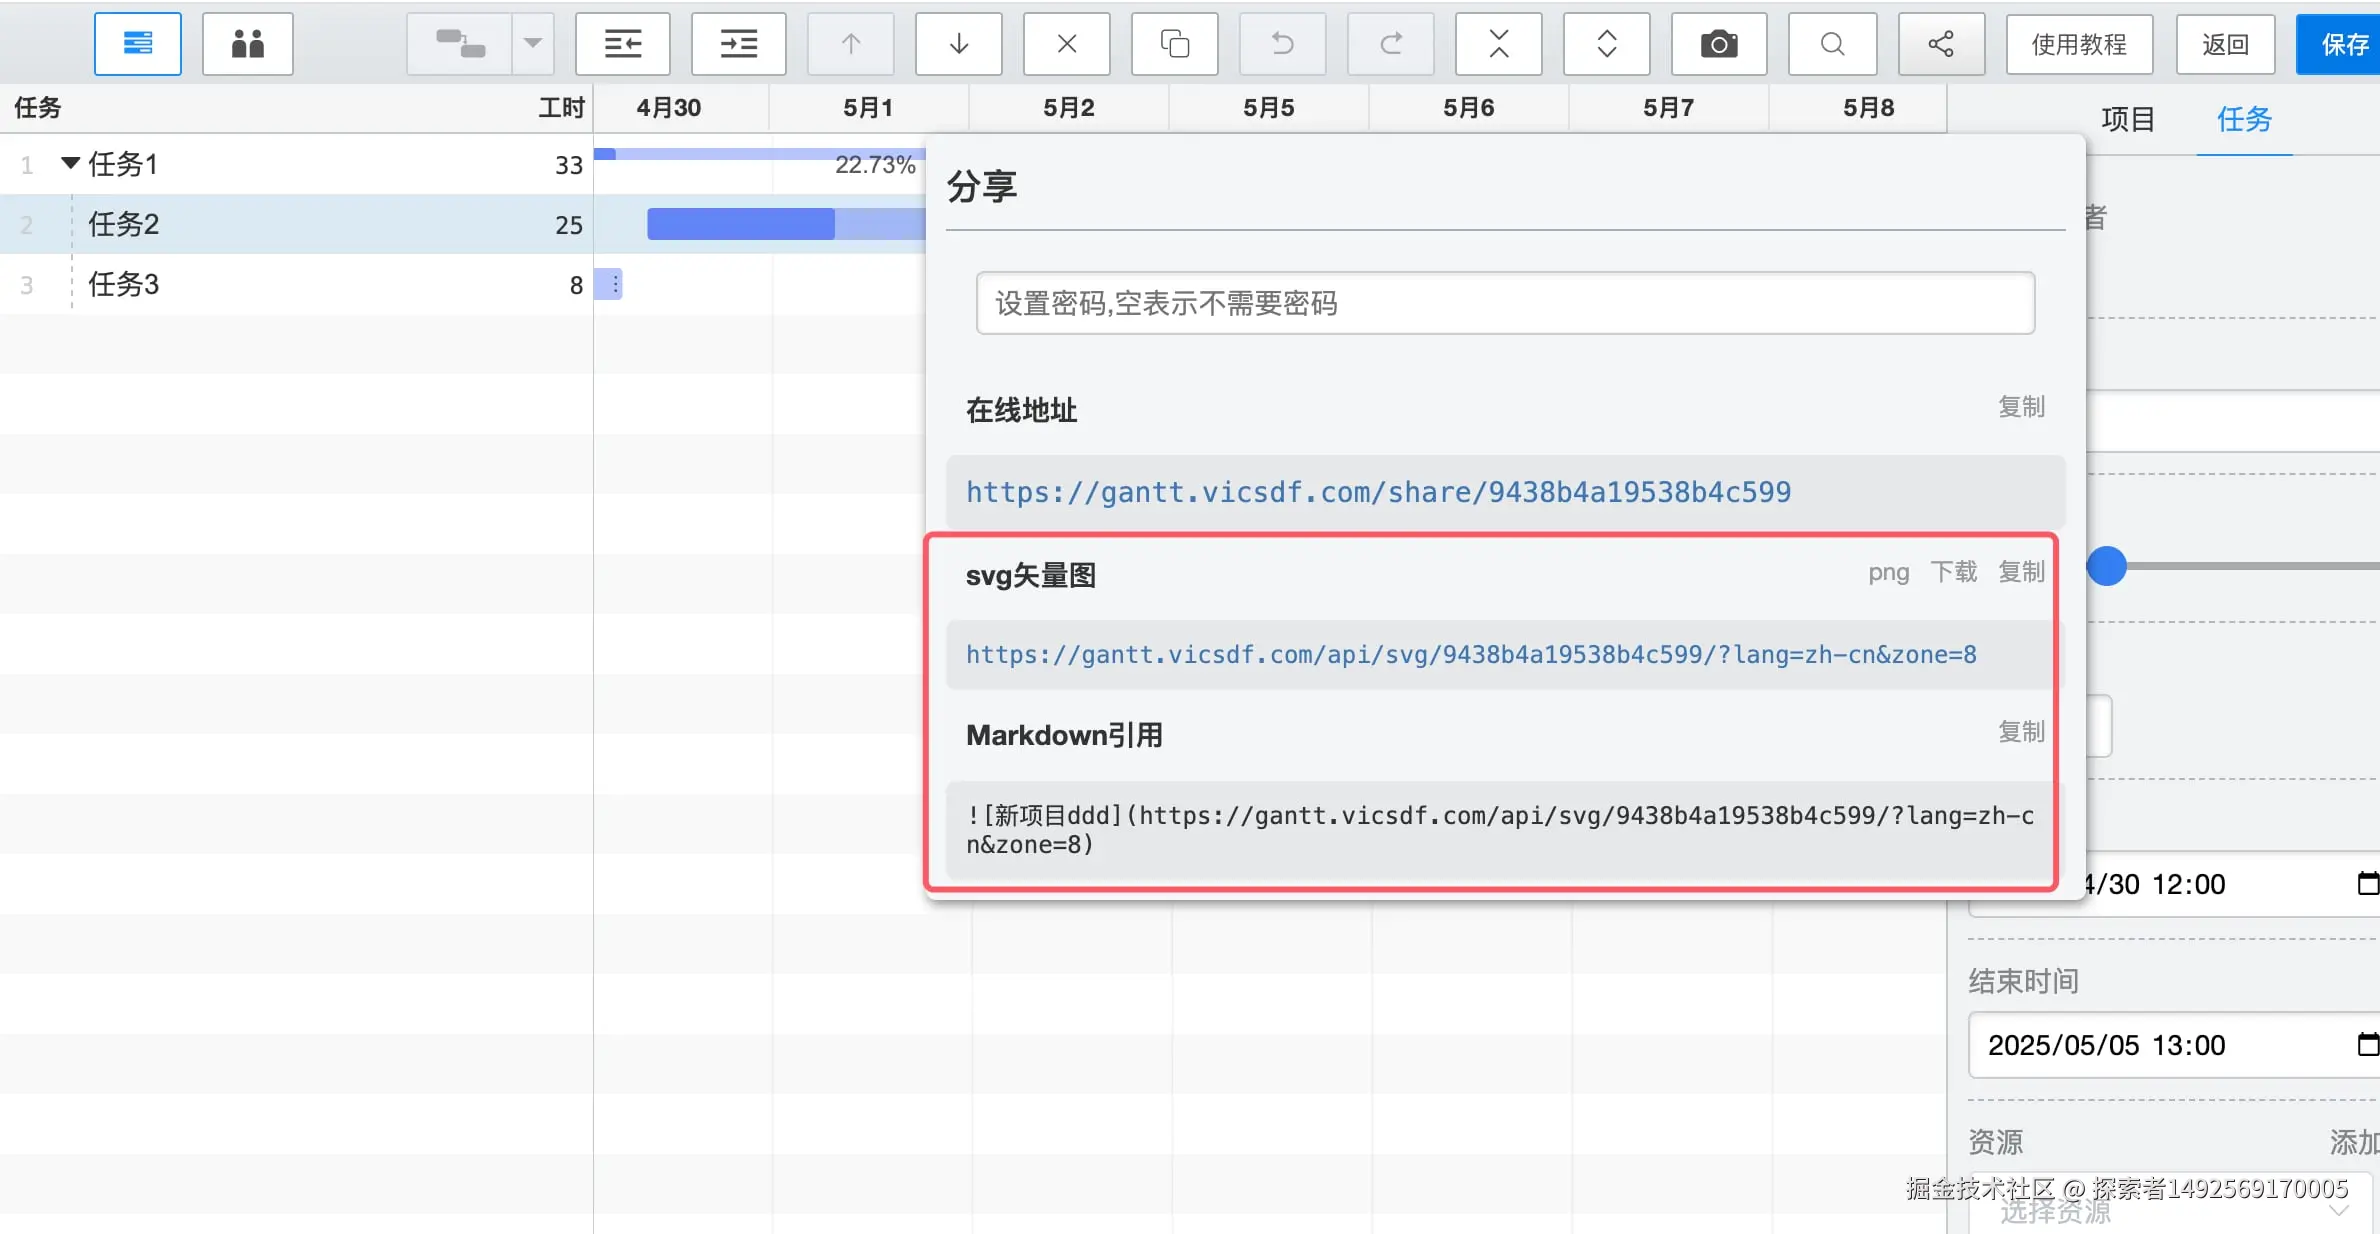
Task: Click the indent task icon
Action: pyautogui.click(x=738, y=44)
